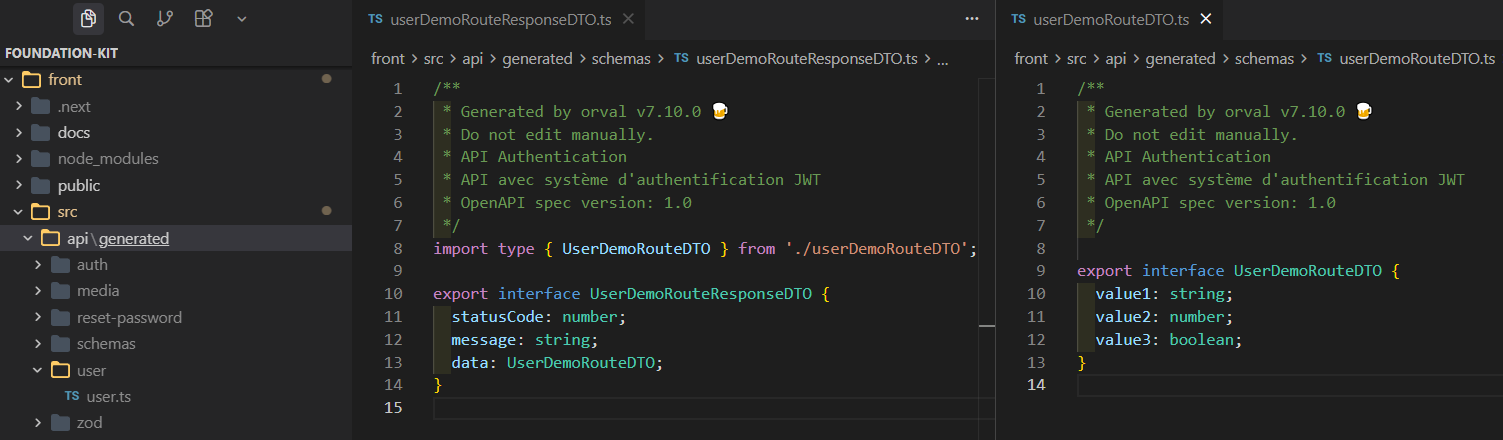This screenshot has width=1503, height=440.
Task: Click 'UserDemoRouteDTO' interface name in right editor
Action: [1307, 271]
